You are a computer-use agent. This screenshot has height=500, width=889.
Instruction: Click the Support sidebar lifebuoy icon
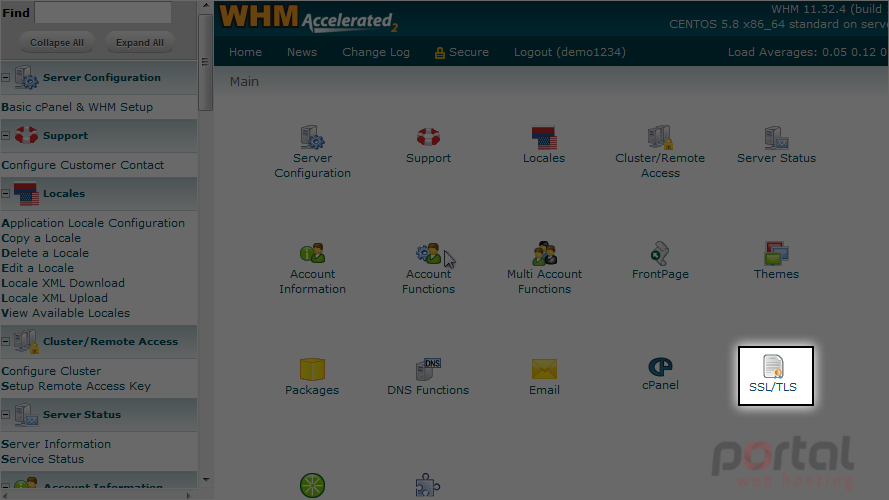[x=26, y=135]
